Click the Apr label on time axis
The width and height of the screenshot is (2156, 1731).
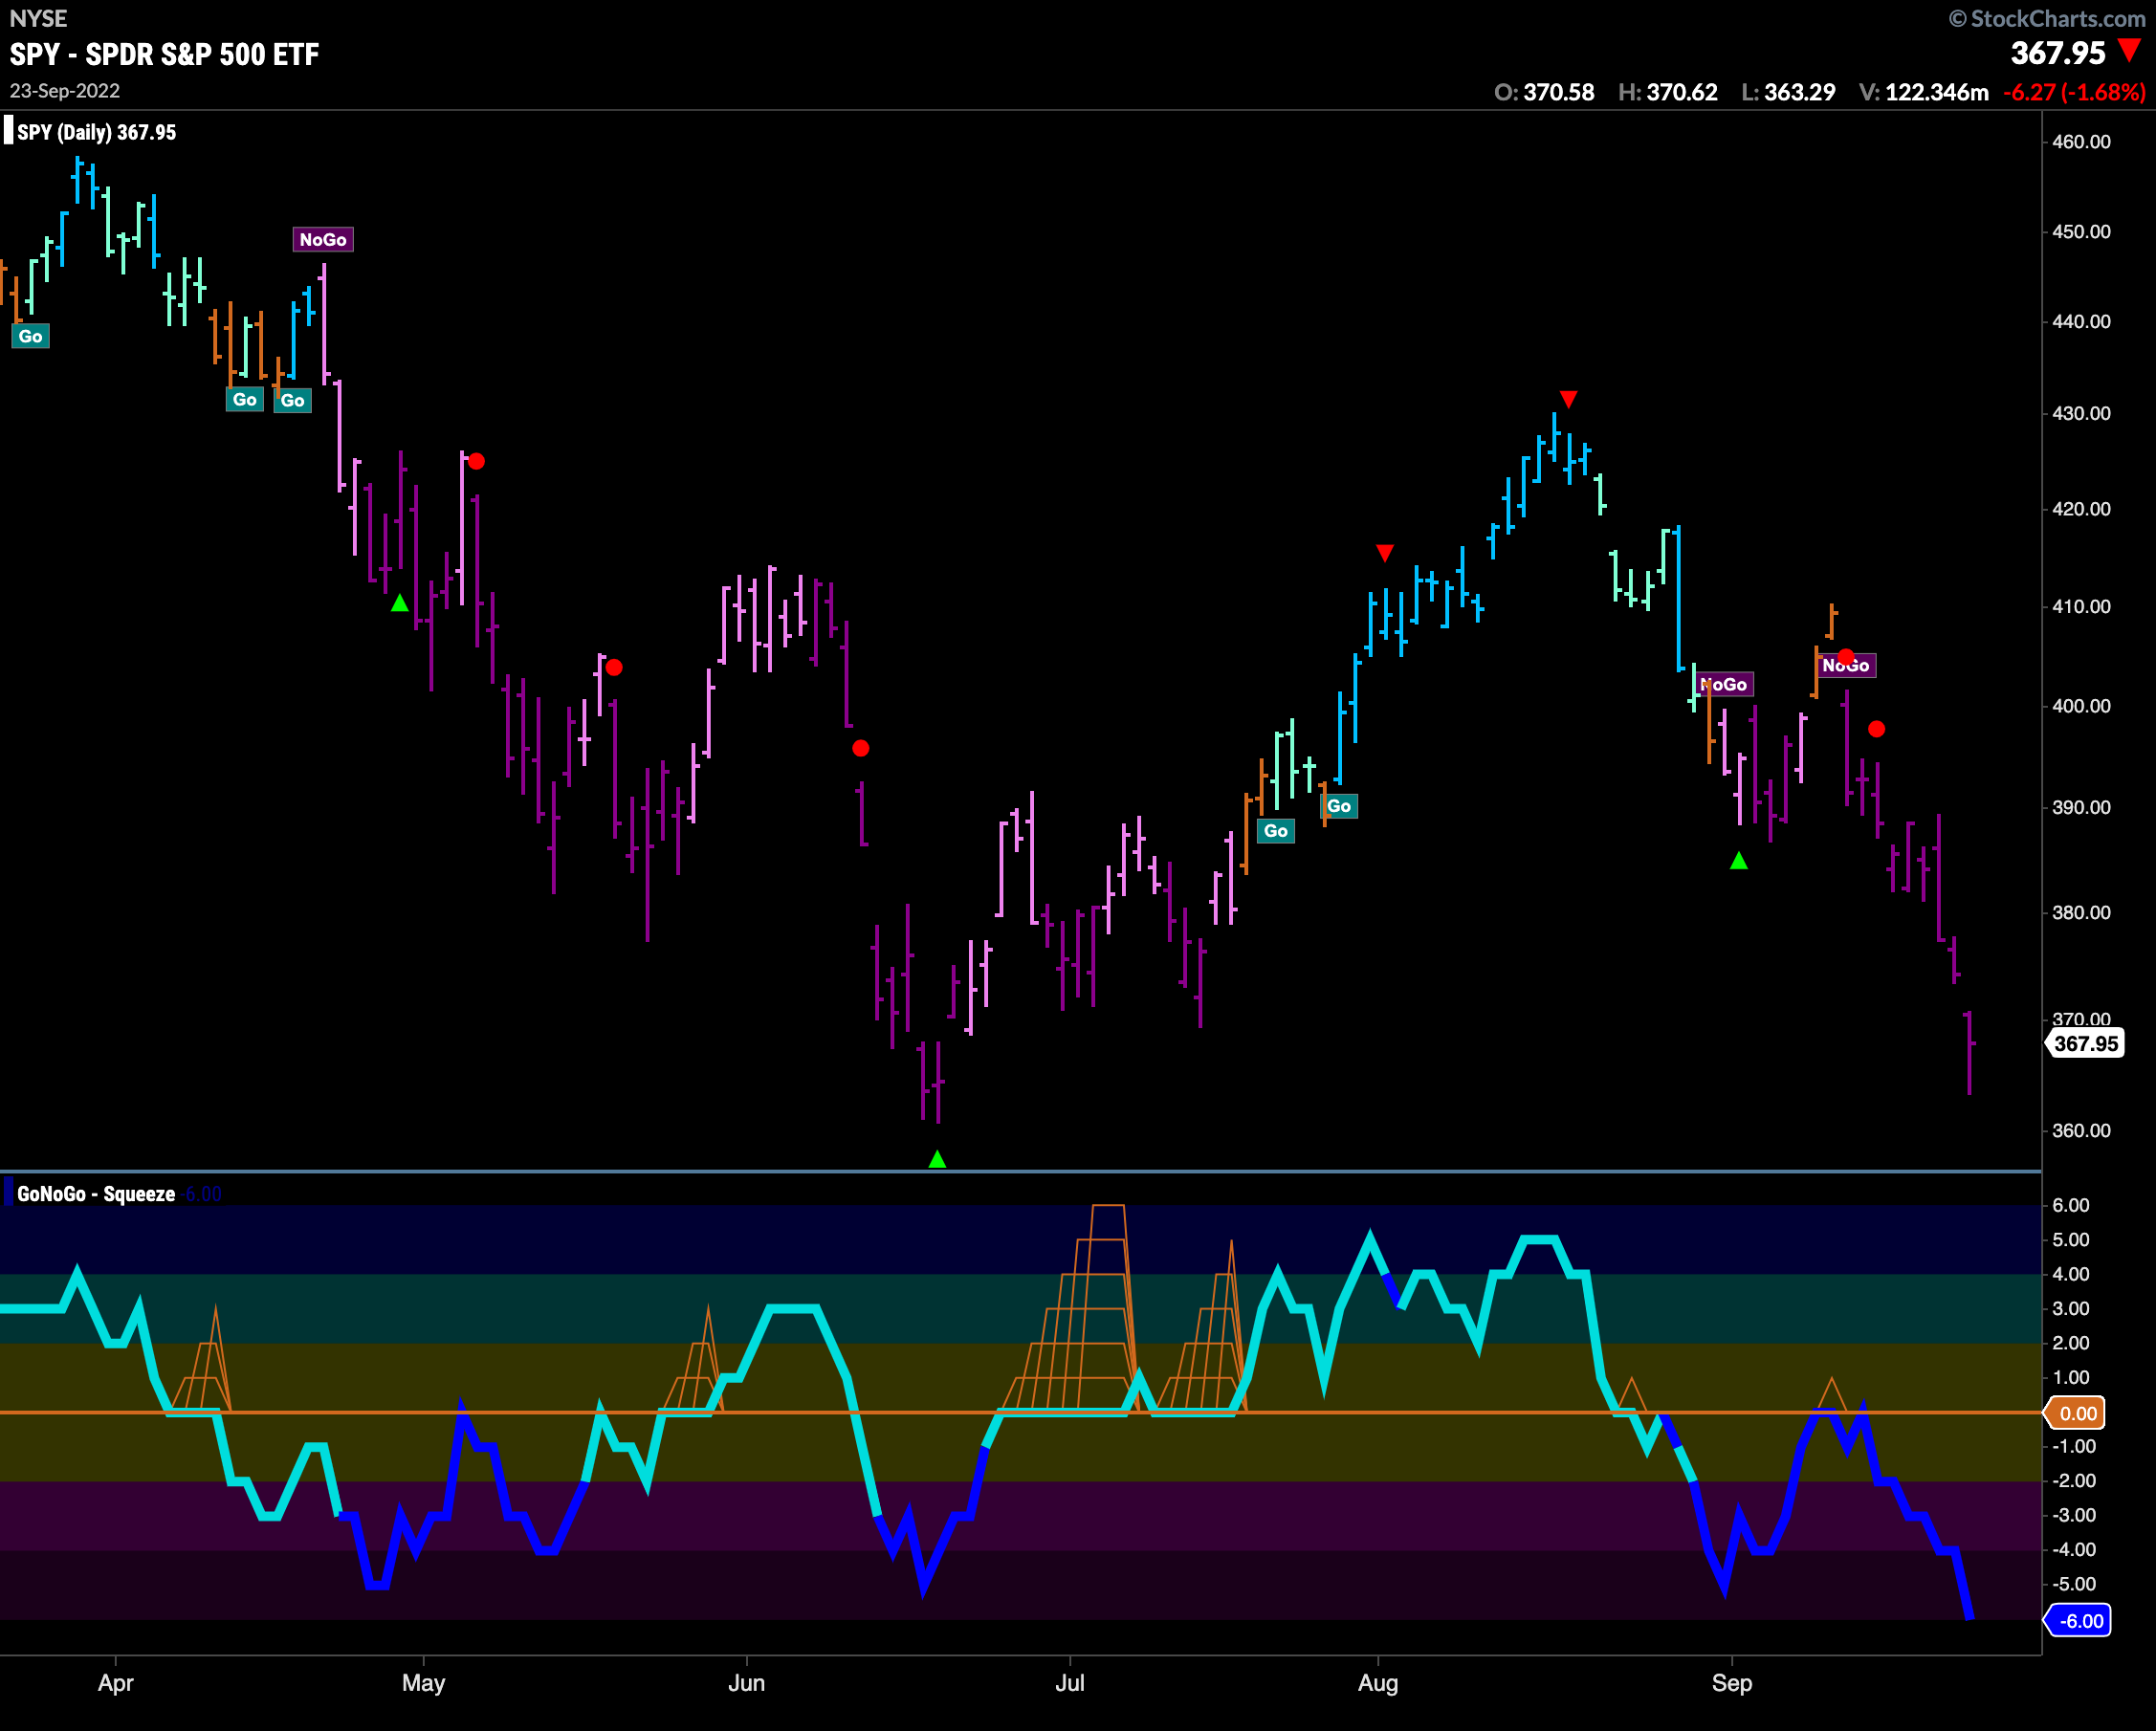tap(116, 1682)
